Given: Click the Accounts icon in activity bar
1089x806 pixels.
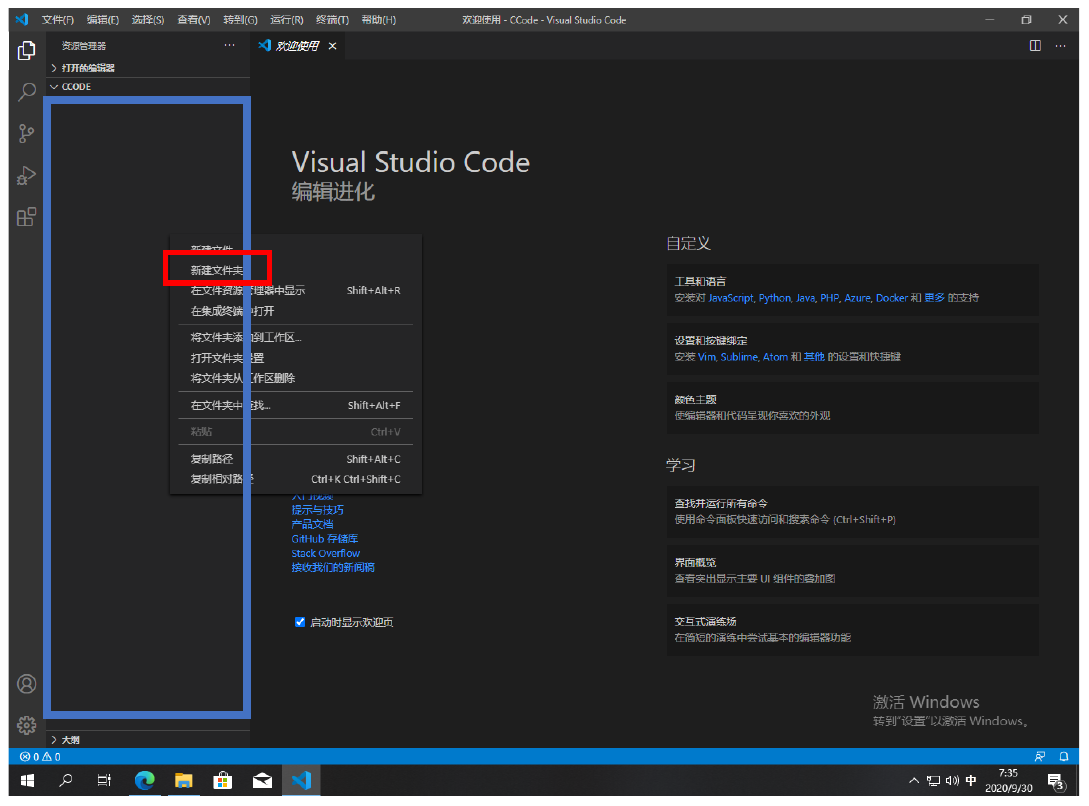Looking at the screenshot, I should coord(27,684).
